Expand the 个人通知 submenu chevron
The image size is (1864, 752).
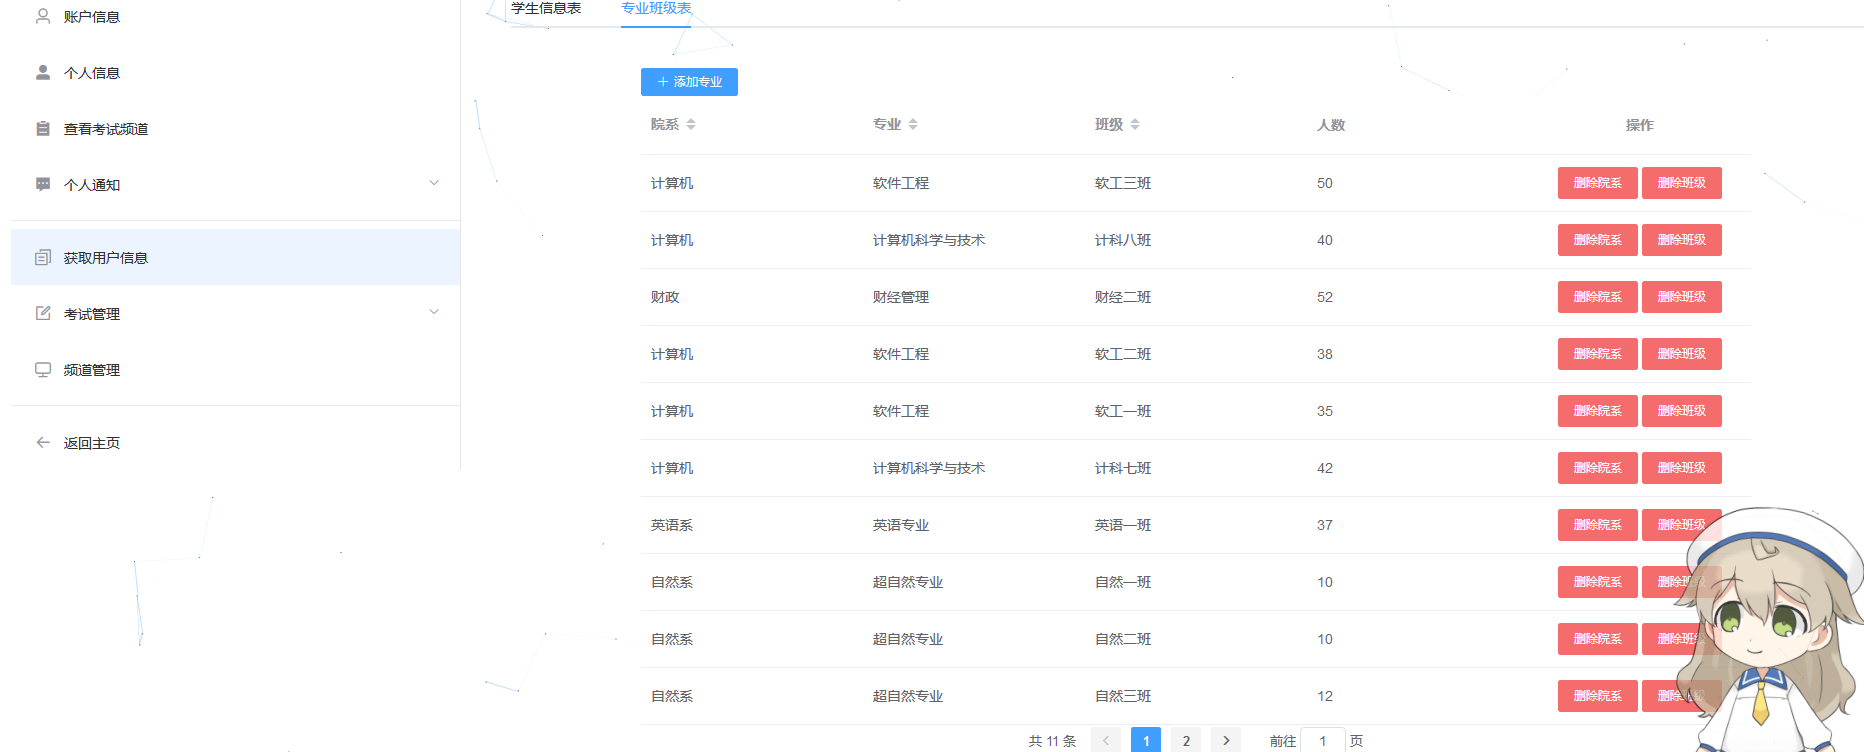[434, 183]
